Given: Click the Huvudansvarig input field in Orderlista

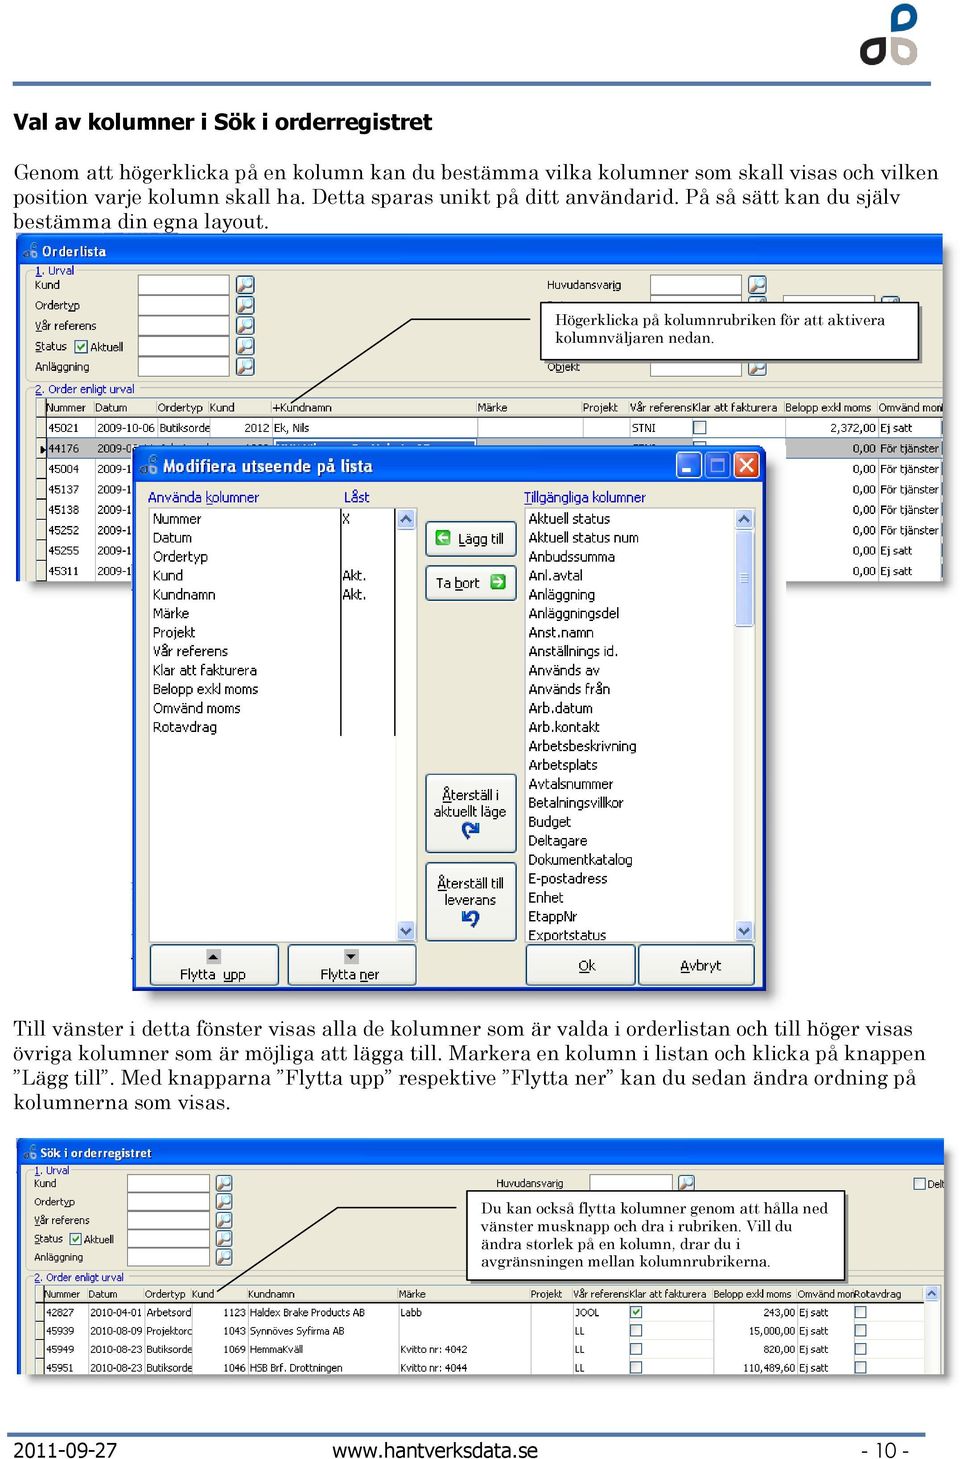Looking at the screenshot, I should click(x=696, y=285).
